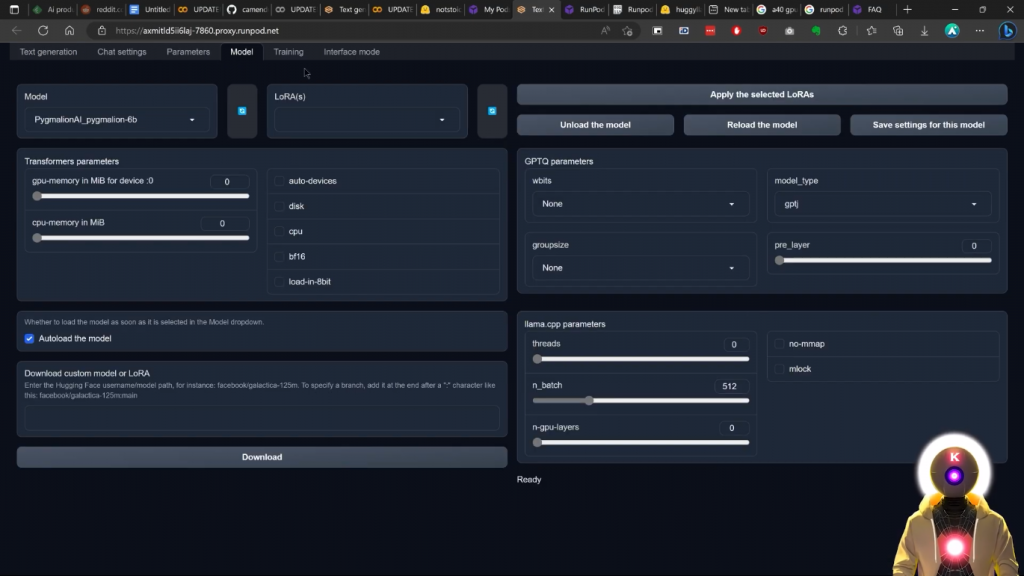Screen dimensions: 1024x576
Task: Open the model_type dropdown set to gptj
Action: pos(881,204)
